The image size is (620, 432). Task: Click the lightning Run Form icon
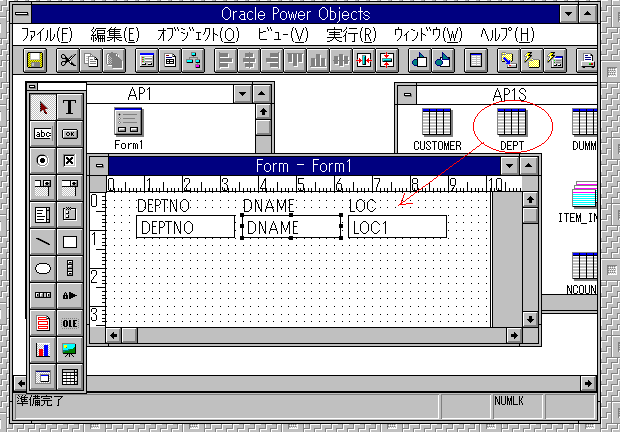[555, 60]
